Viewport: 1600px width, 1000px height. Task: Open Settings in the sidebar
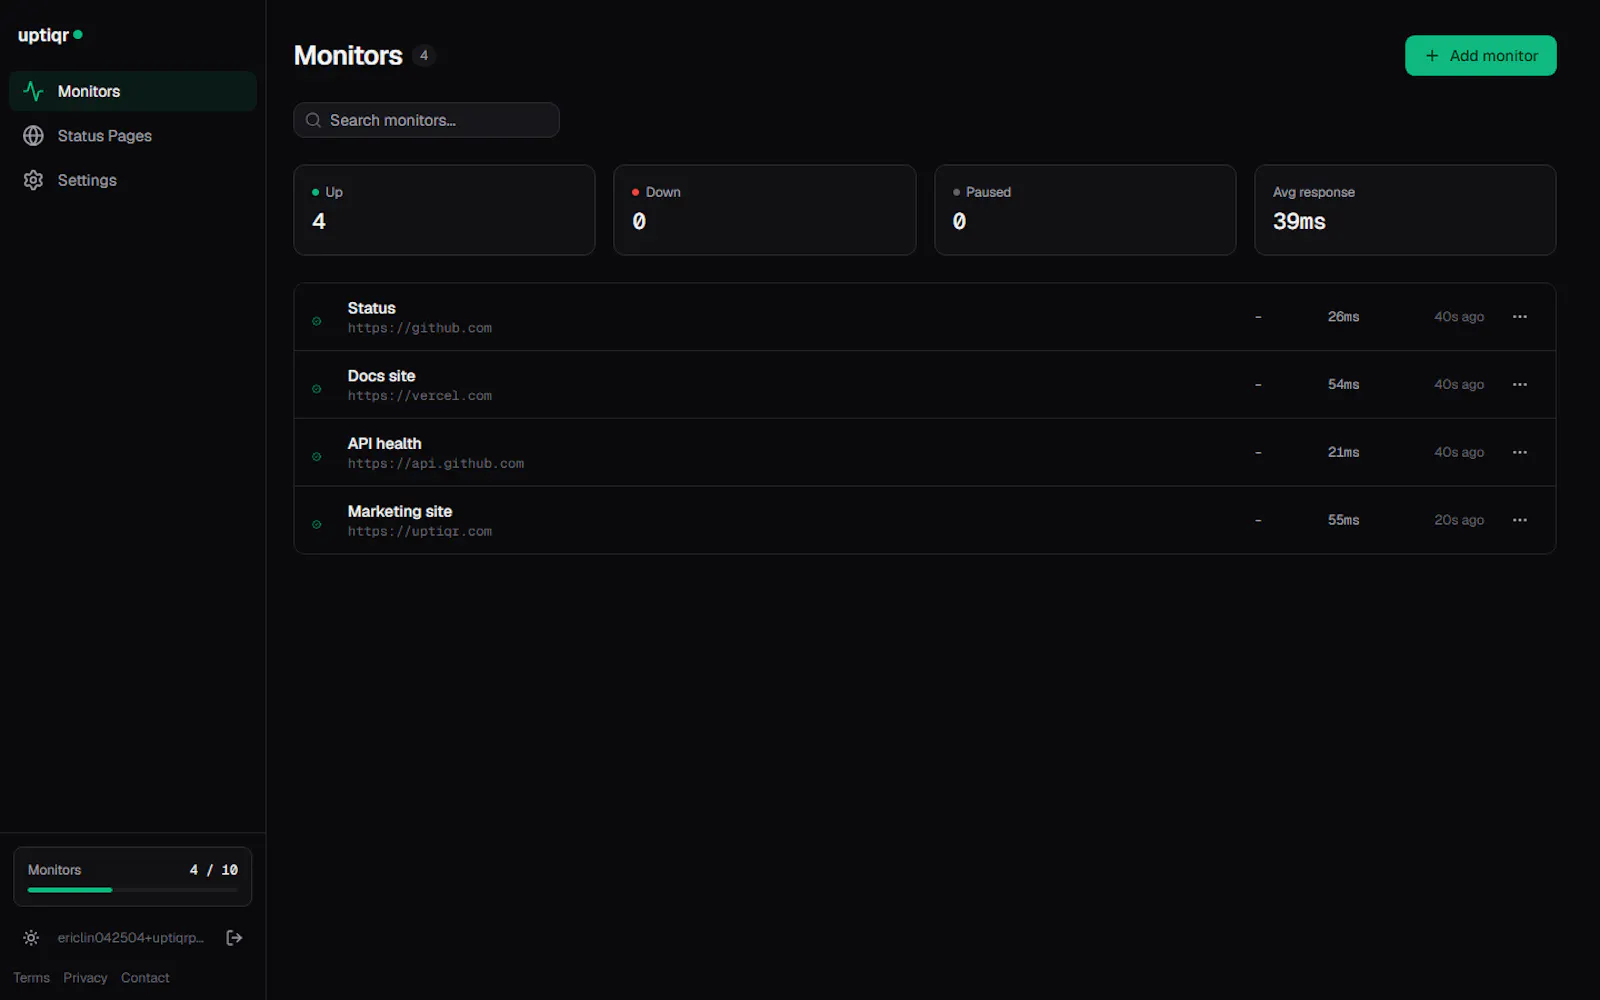coord(133,180)
